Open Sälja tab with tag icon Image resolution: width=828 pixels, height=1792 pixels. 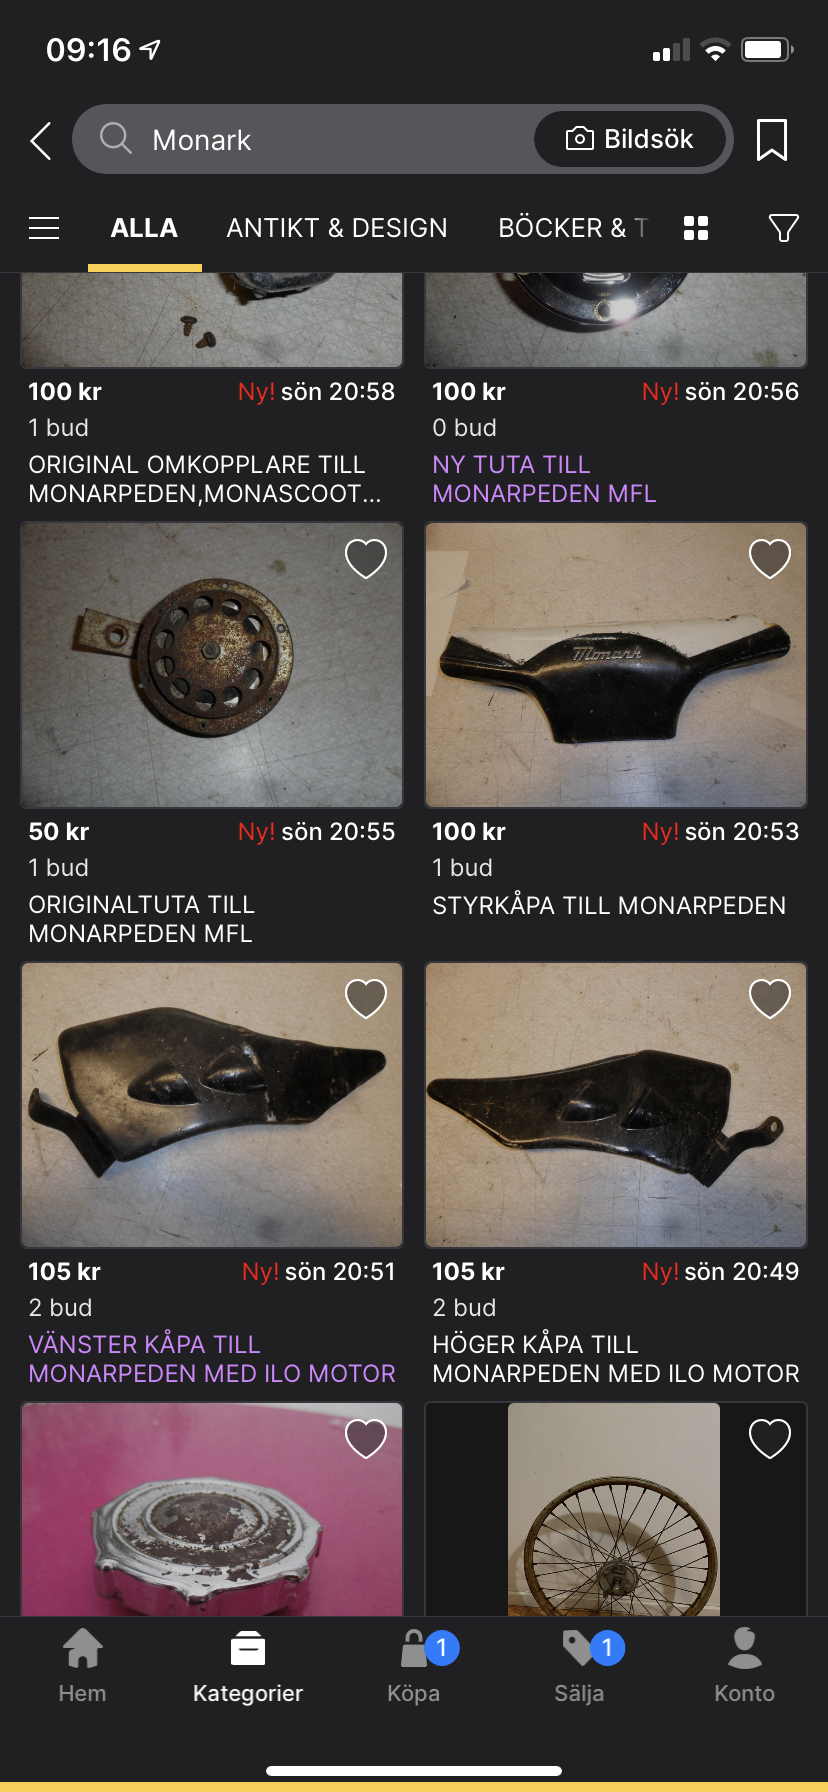[580, 1666]
